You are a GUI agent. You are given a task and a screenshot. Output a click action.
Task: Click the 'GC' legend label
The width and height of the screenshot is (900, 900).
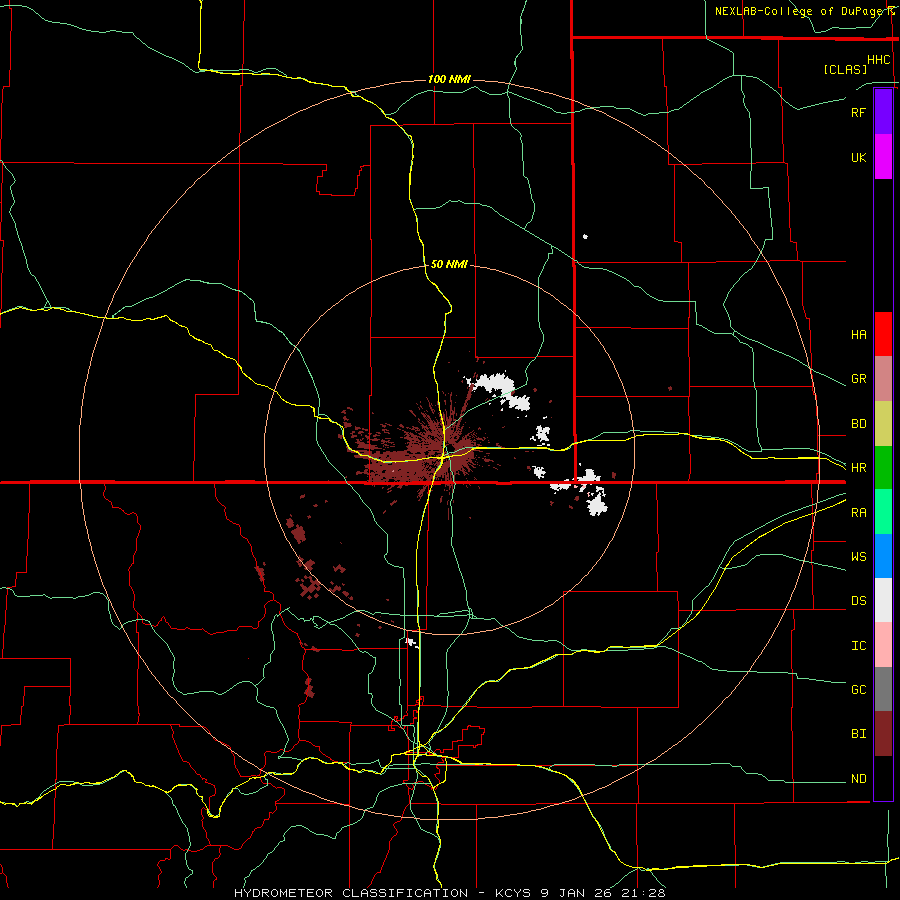(x=858, y=690)
